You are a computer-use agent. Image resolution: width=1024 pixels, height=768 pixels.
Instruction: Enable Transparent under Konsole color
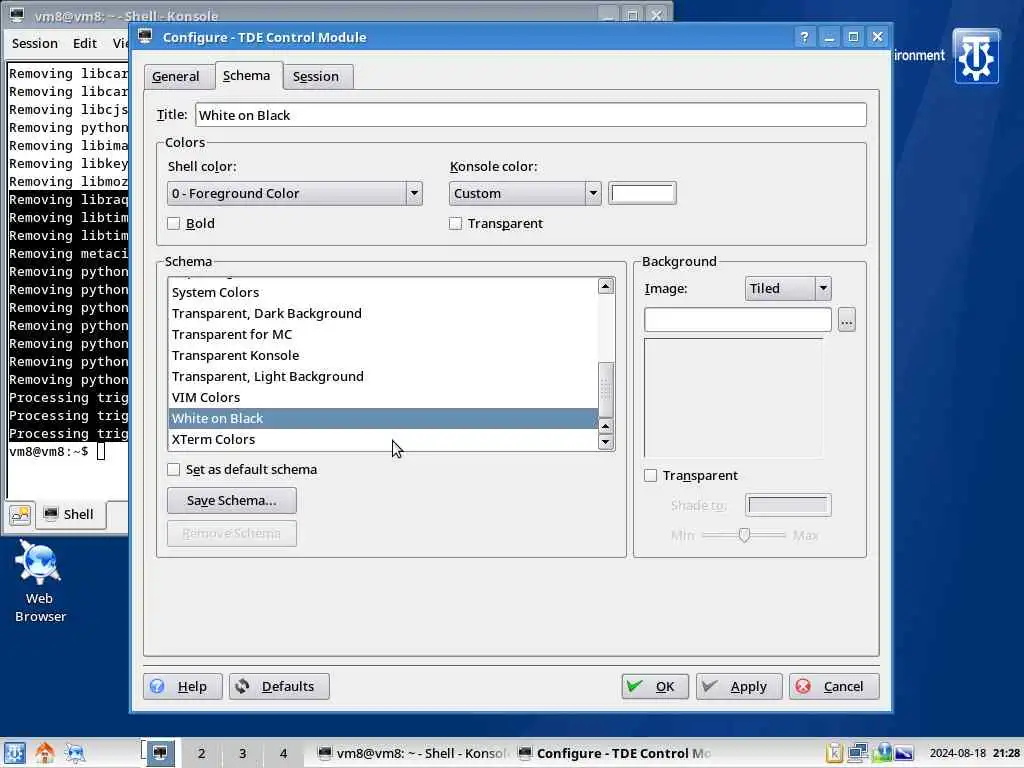coord(455,223)
